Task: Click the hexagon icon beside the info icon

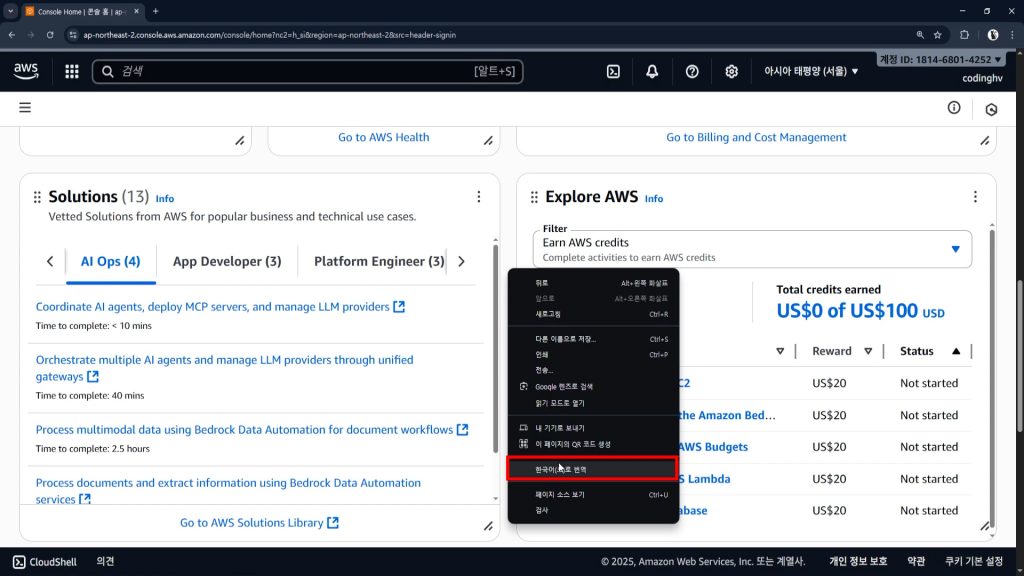Action: point(991,109)
